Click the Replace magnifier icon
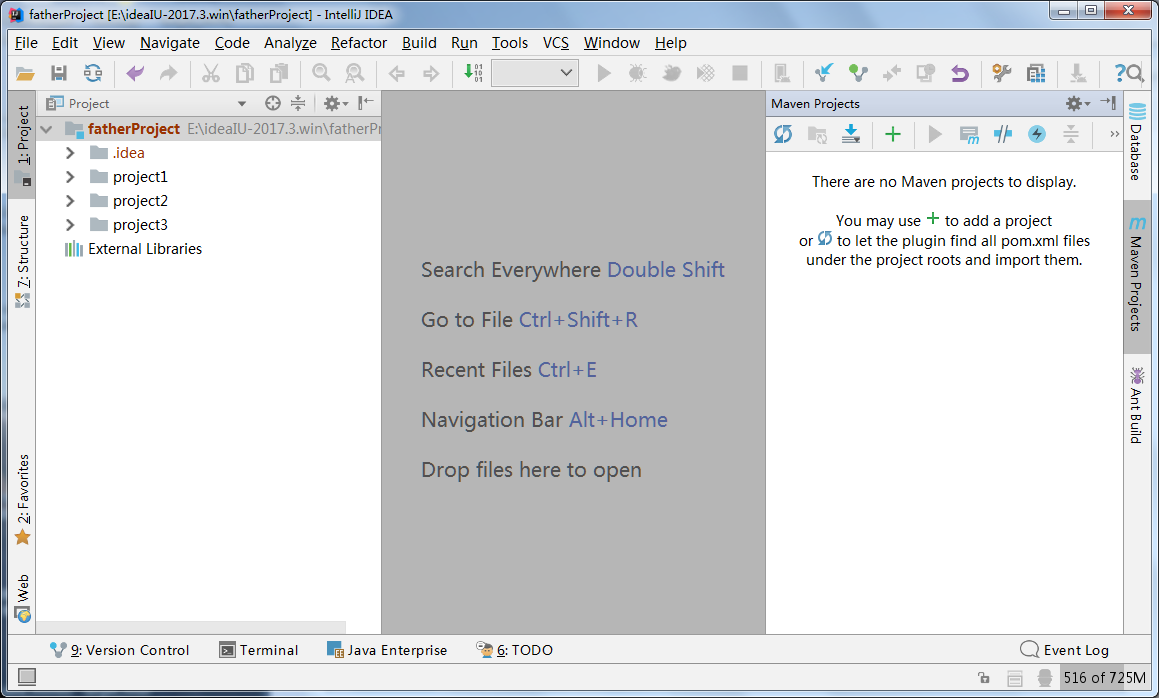The height and width of the screenshot is (698, 1159). tap(355, 73)
